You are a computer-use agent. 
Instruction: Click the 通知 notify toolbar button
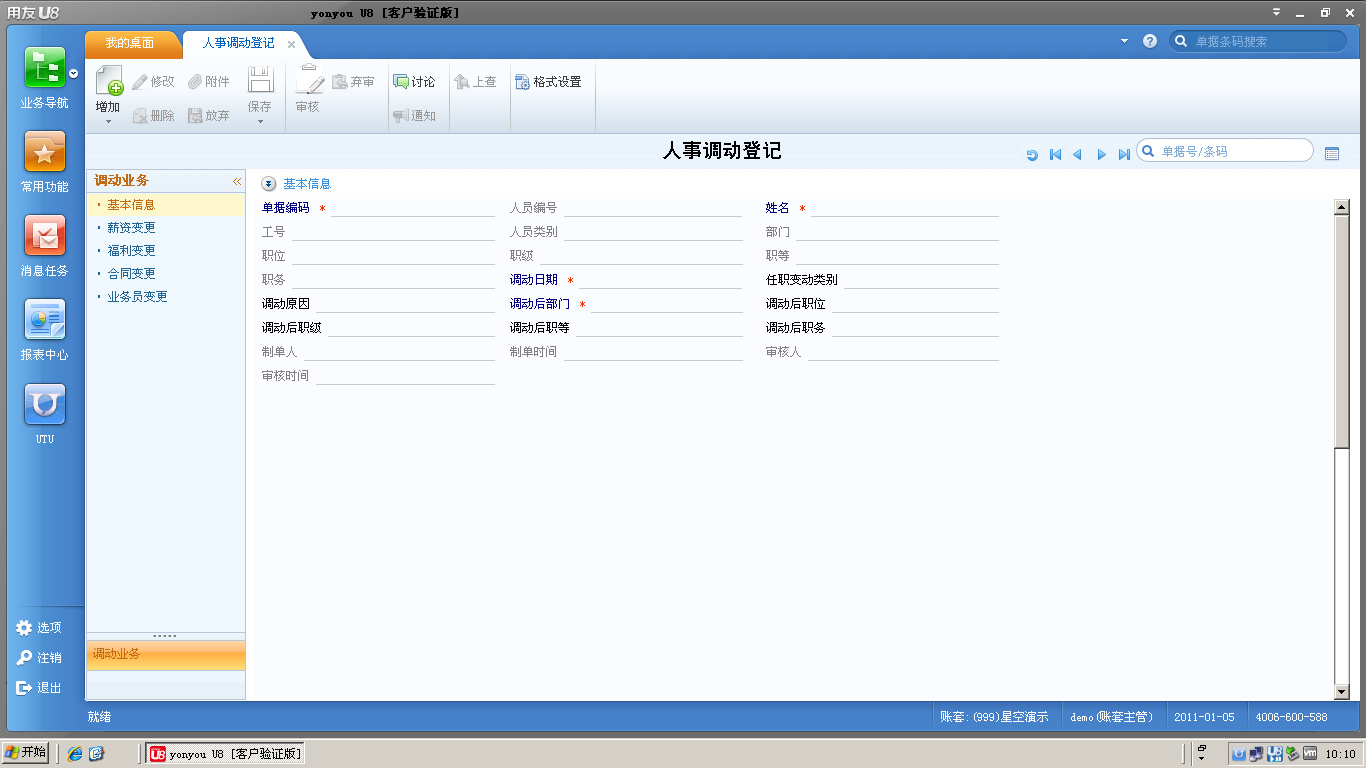coord(414,116)
